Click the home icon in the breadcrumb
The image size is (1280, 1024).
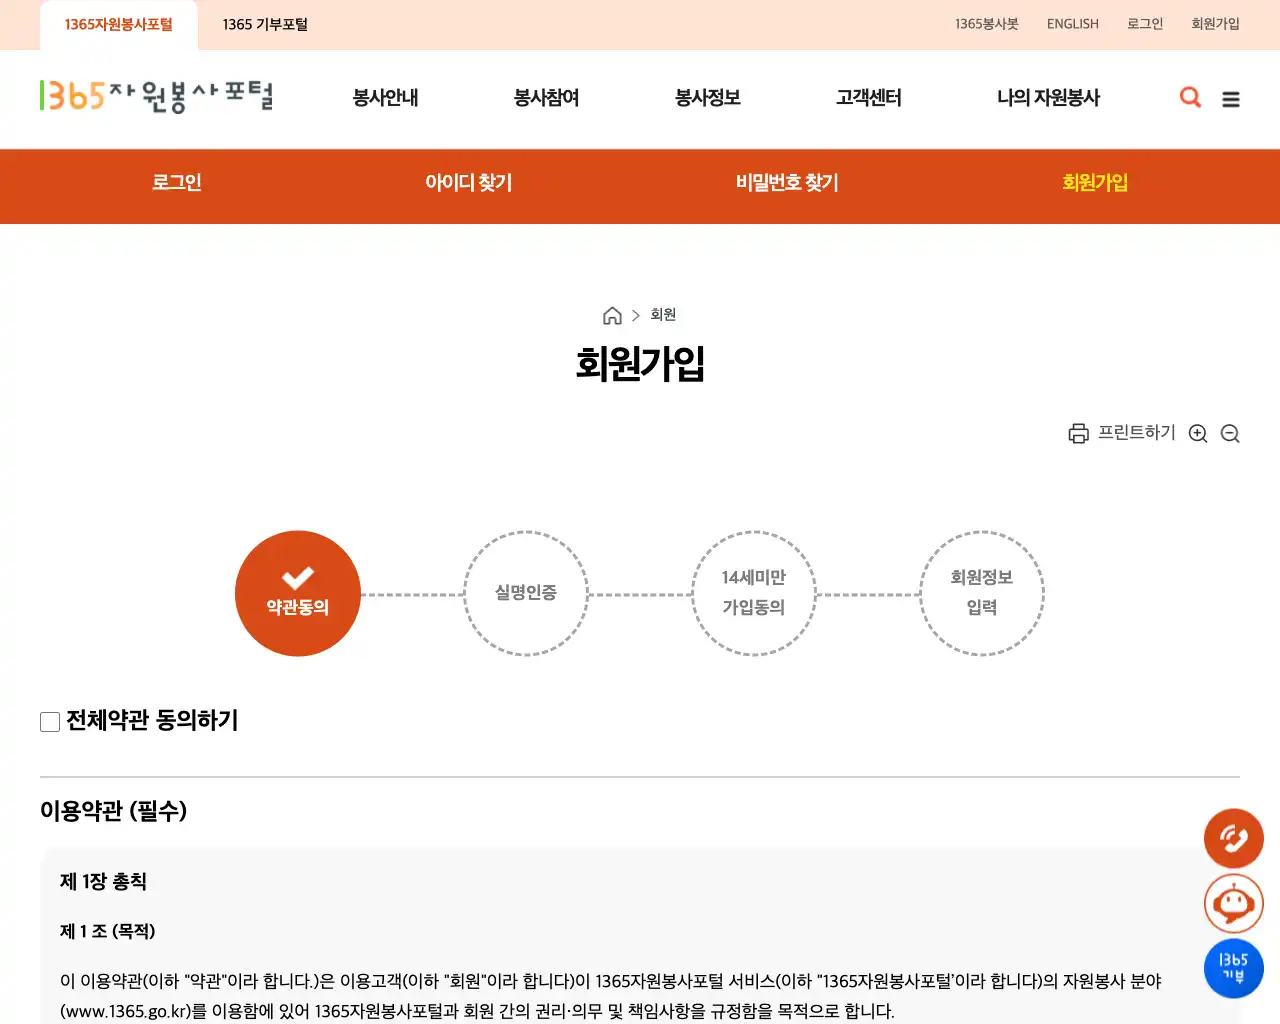[x=612, y=315]
